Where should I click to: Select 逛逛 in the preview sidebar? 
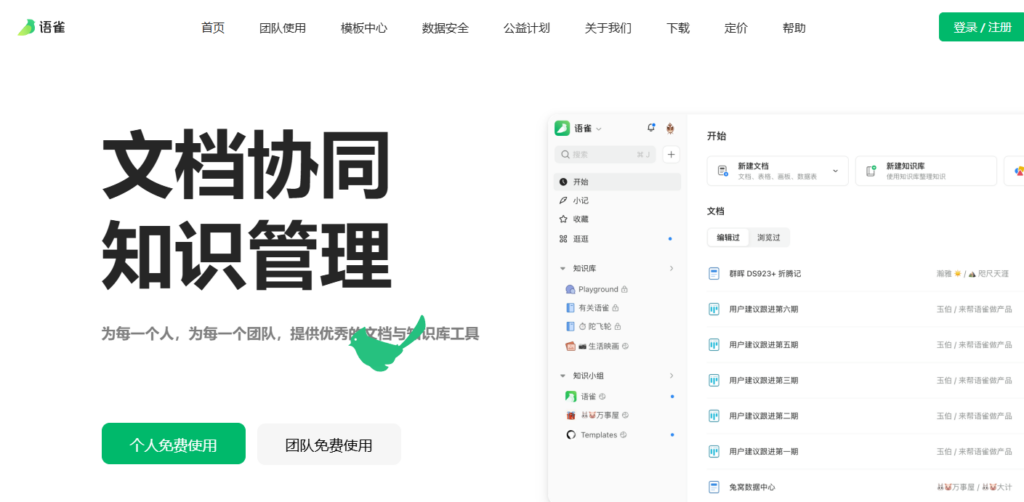[617, 239]
